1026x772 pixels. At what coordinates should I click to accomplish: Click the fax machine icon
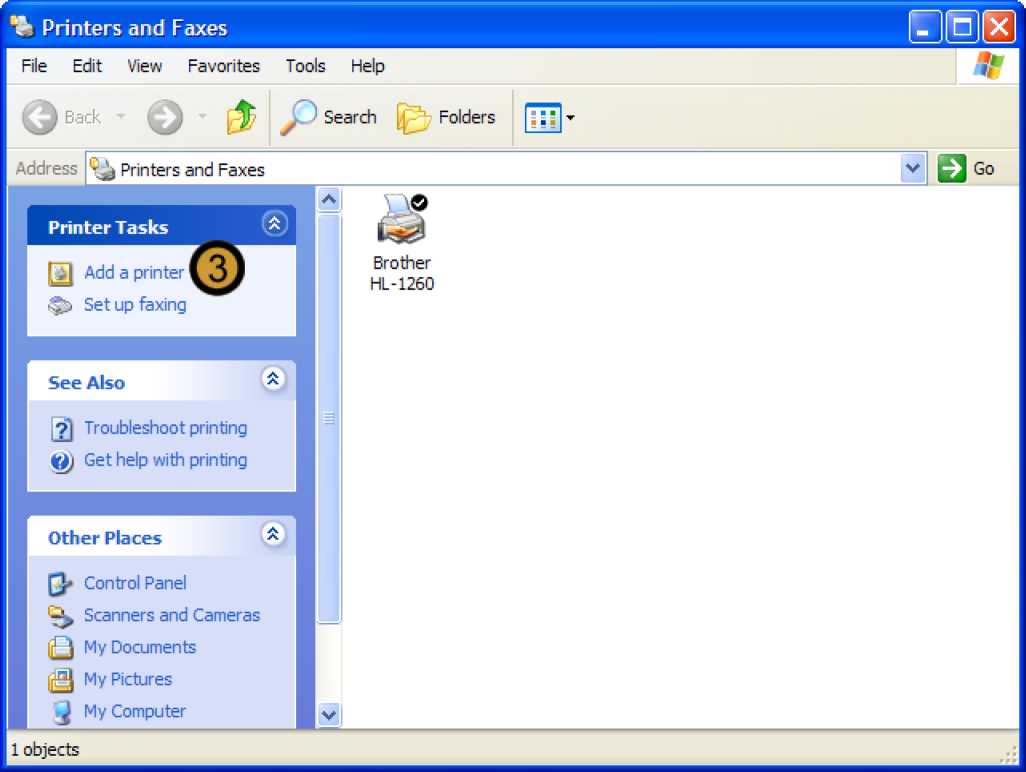click(60, 306)
